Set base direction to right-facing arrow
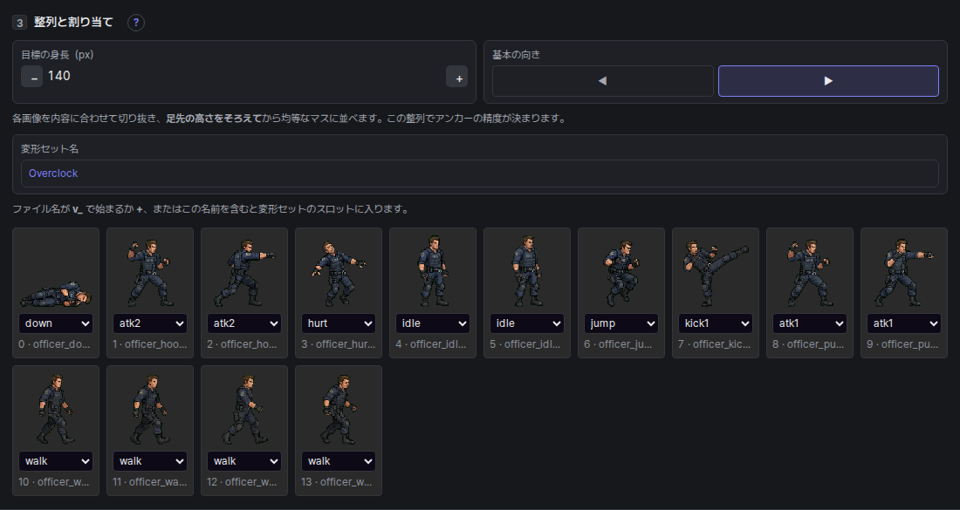Image resolution: width=960 pixels, height=510 pixels. (x=828, y=81)
